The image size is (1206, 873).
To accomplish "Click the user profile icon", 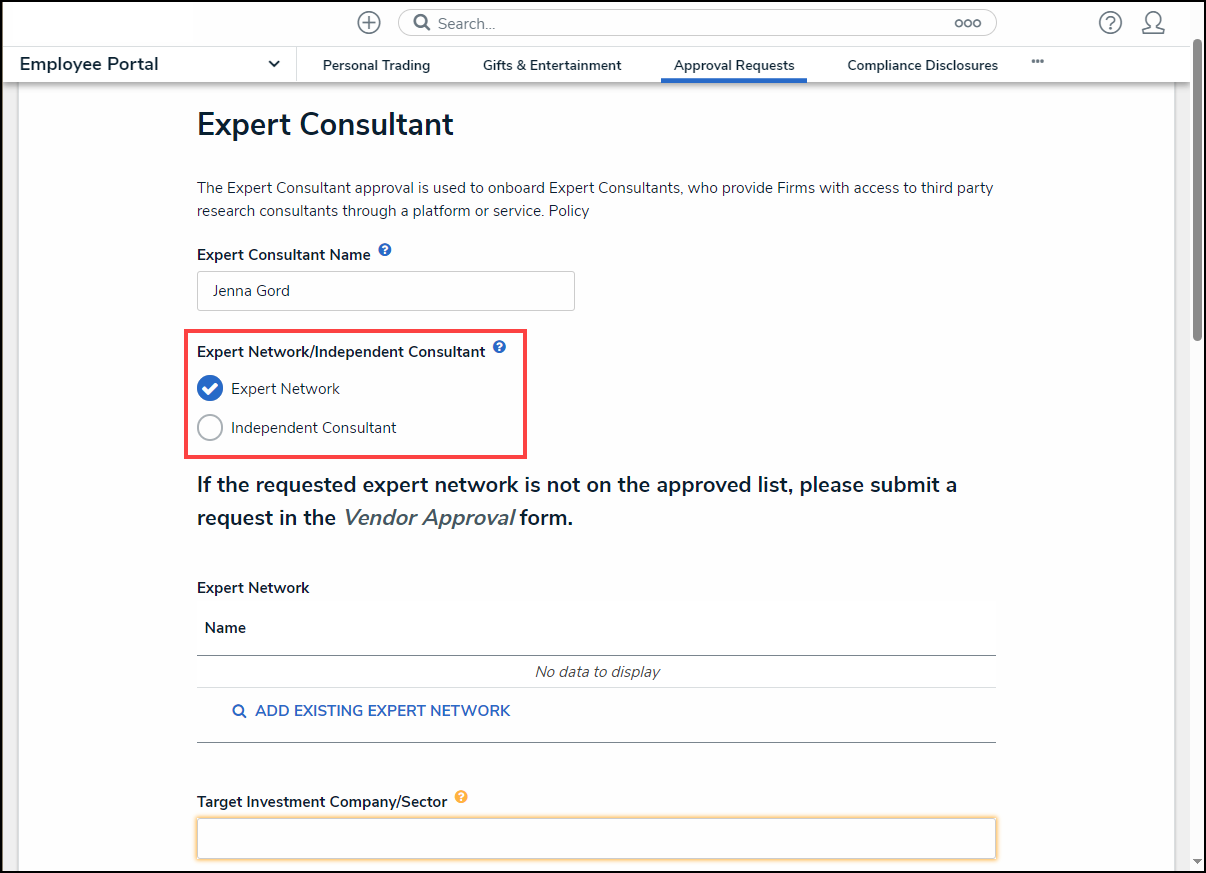I will [x=1153, y=22].
